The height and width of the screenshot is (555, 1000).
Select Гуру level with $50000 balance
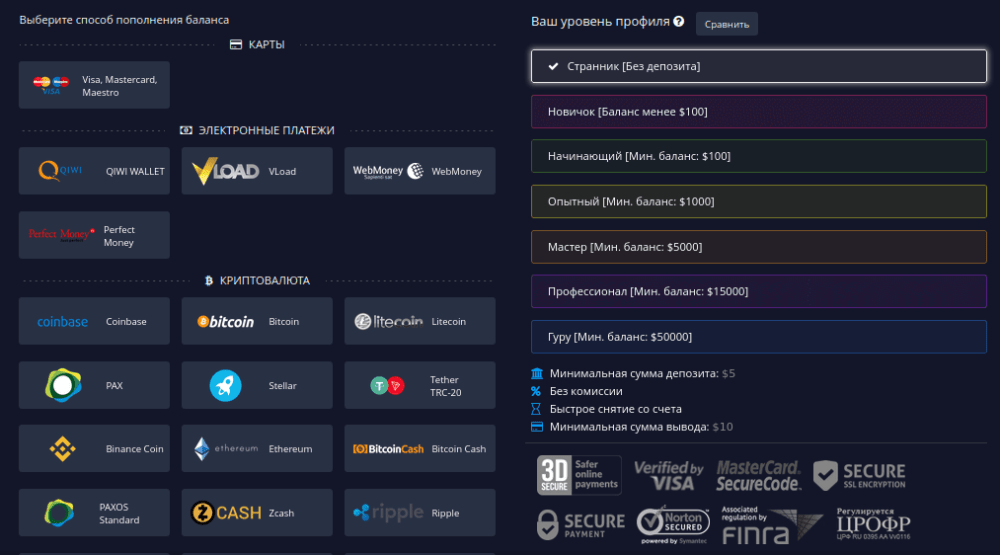pyautogui.click(x=758, y=337)
